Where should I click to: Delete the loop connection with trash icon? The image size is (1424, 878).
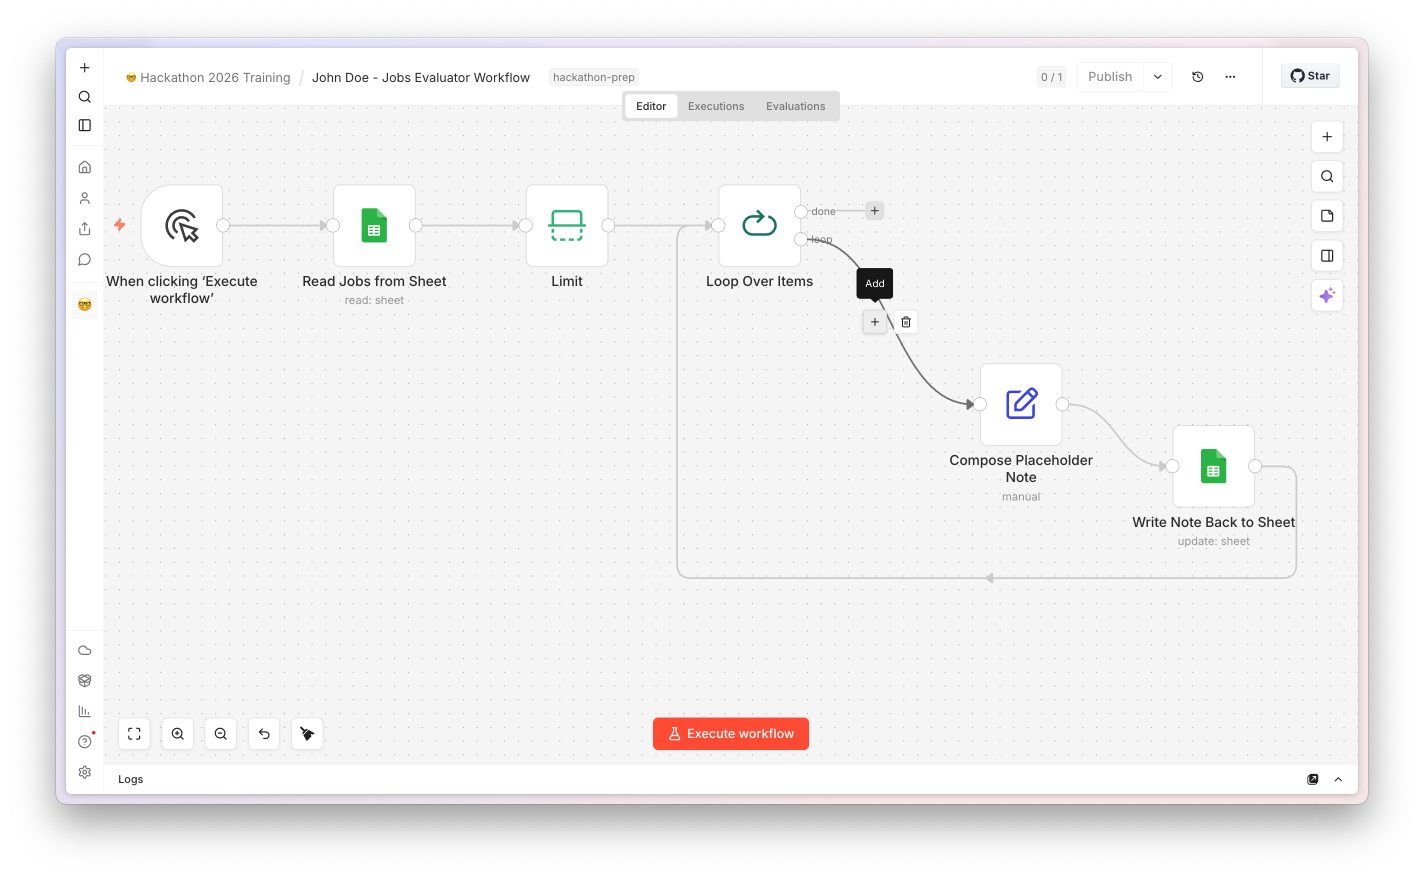click(x=906, y=322)
